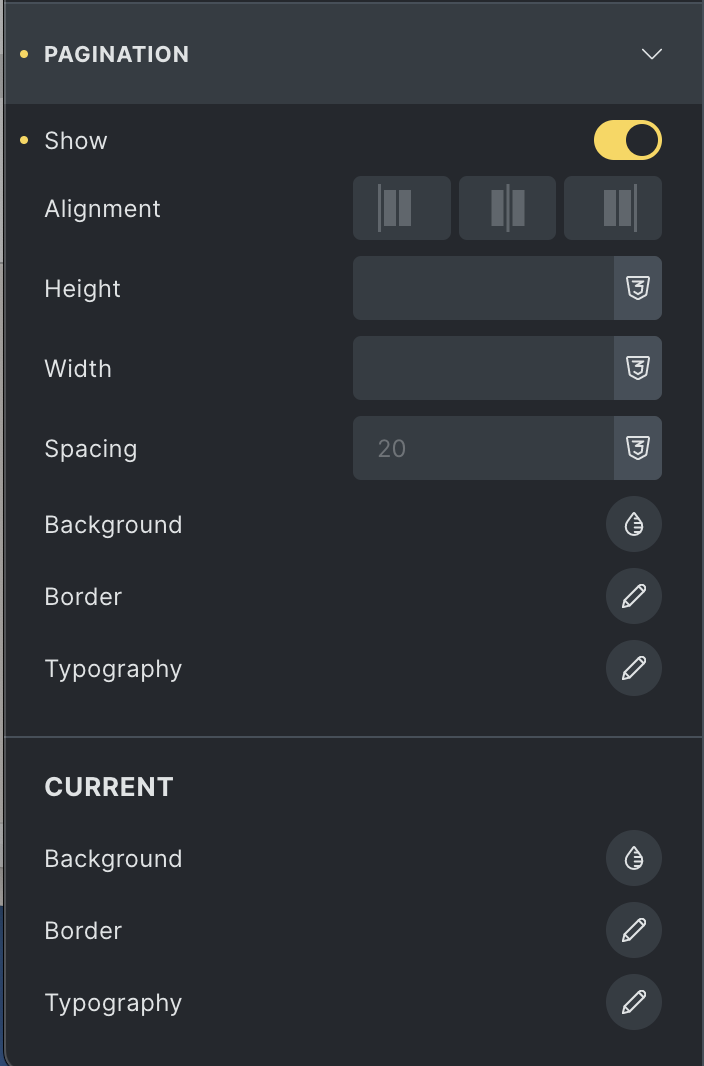Collapse the Pagination section chevron
The width and height of the screenshot is (704, 1066).
coord(652,54)
